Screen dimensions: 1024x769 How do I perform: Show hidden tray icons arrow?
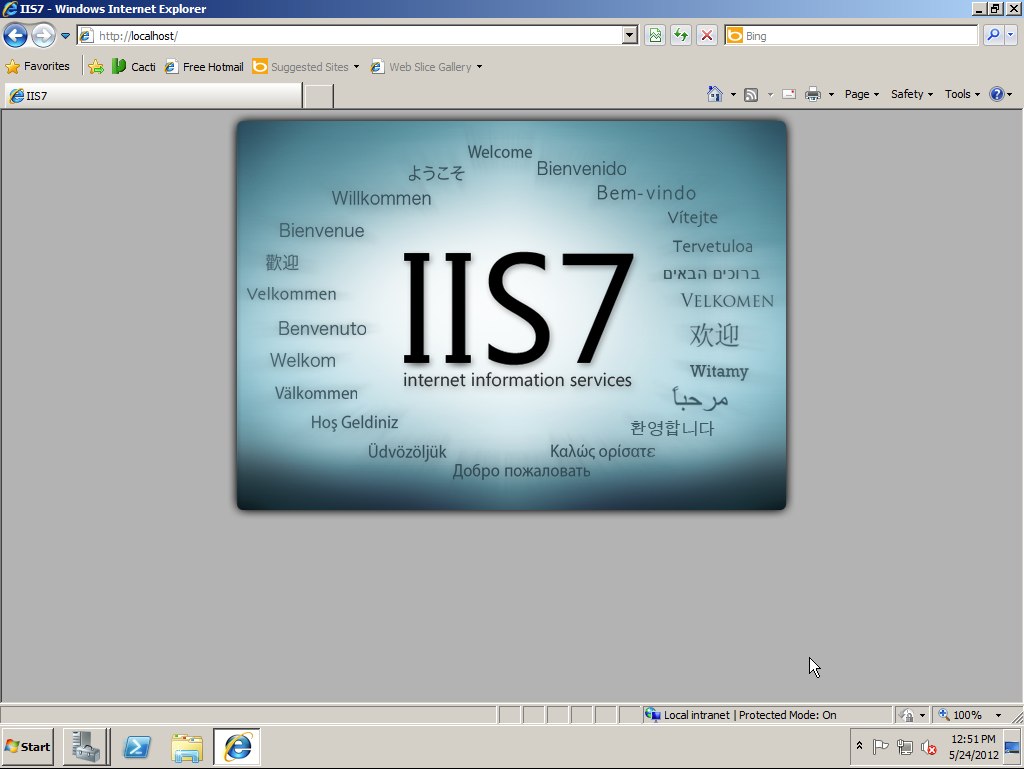coord(859,745)
